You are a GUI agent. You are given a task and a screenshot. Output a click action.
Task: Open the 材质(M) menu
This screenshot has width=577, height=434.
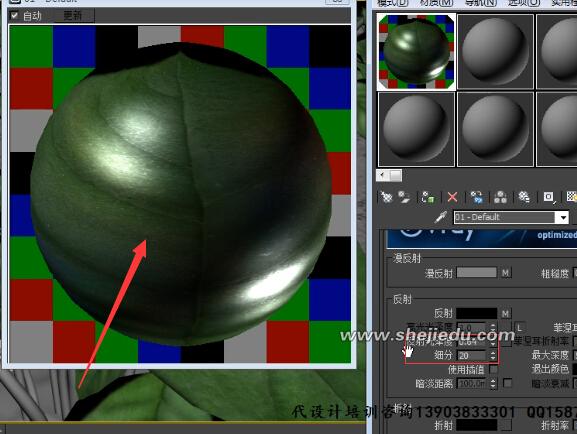coord(436,3)
